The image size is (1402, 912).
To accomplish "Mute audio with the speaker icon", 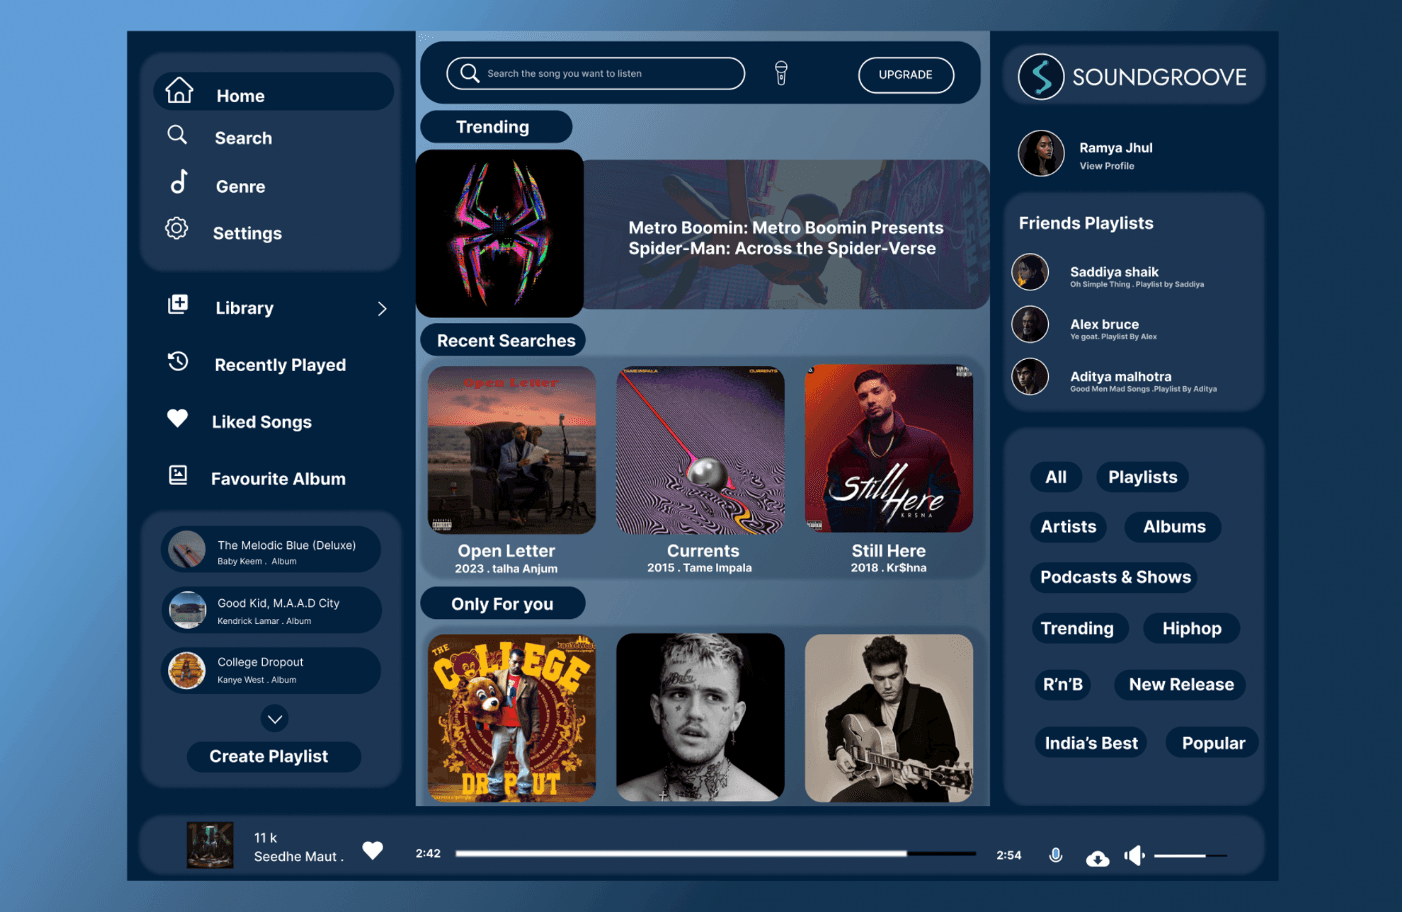I will tap(1134, 855).
